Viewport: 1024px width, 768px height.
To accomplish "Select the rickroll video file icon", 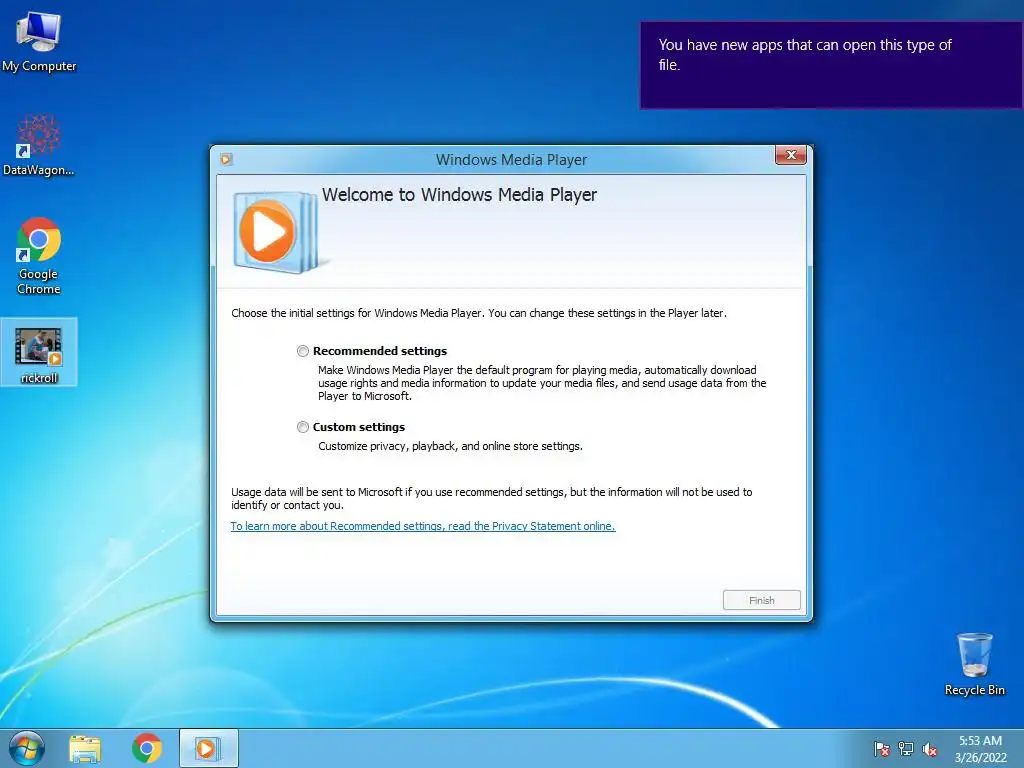I will (x=39, y=353).
